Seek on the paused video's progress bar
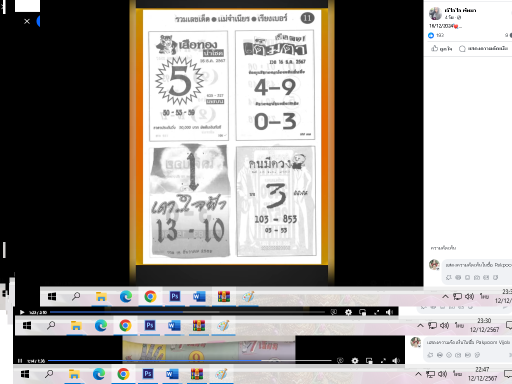Image resolution: width=512 pixels, height=384 pixels. coord(187,312)
